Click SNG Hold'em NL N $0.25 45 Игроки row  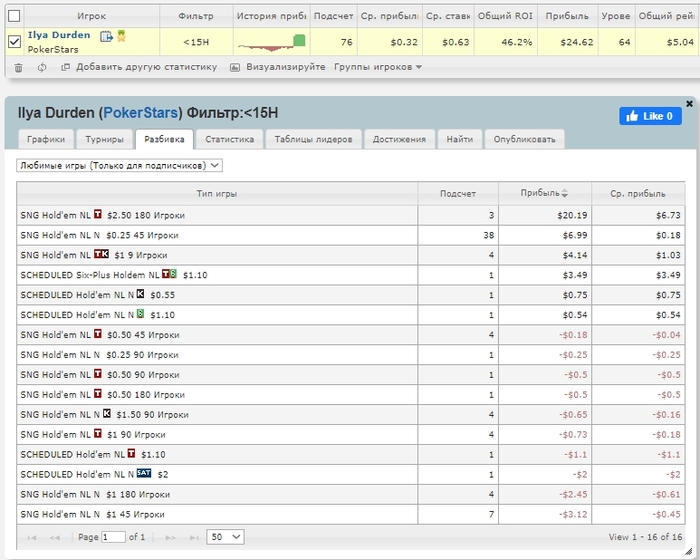pos(350,235)
